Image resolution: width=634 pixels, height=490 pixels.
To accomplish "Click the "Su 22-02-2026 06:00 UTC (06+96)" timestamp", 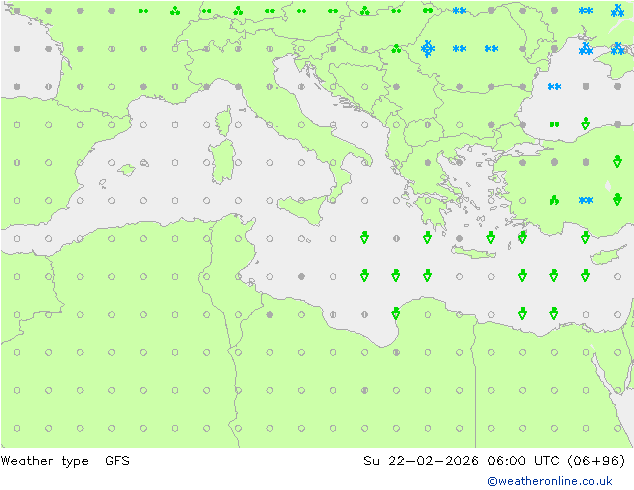I will (x=494, y=460).
